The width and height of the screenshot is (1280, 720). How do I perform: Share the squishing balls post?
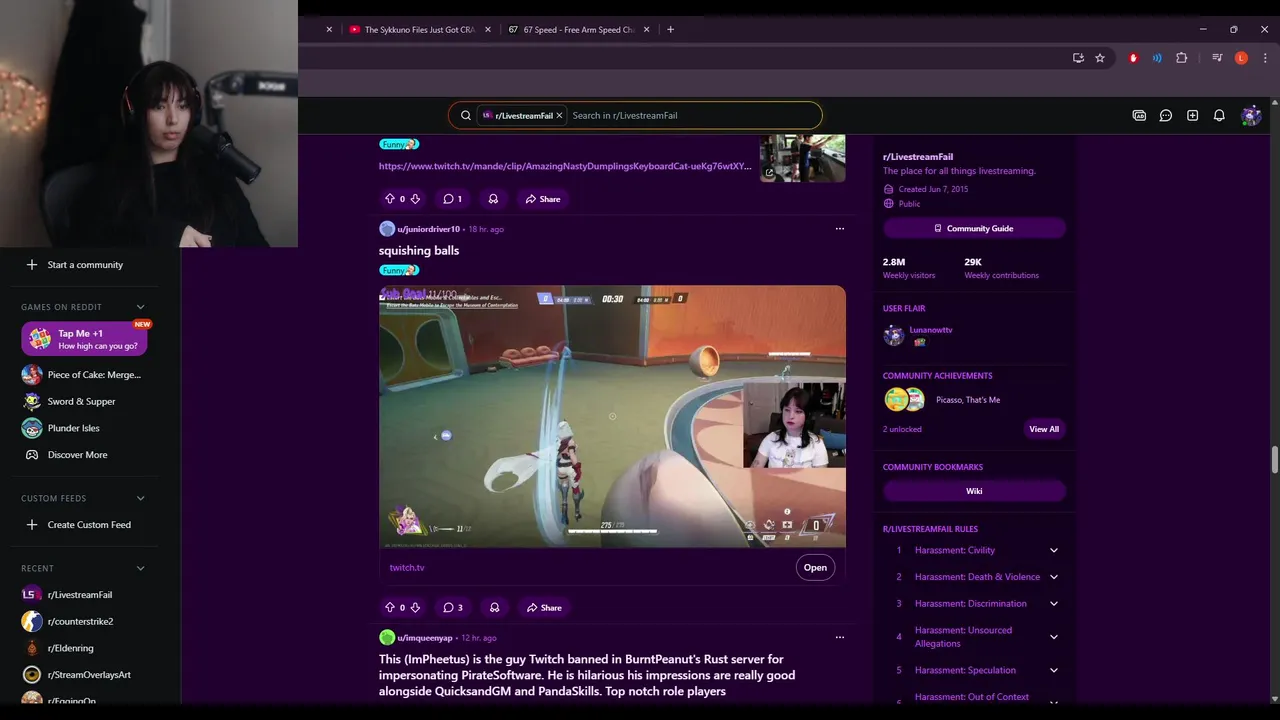click(543, 607)
